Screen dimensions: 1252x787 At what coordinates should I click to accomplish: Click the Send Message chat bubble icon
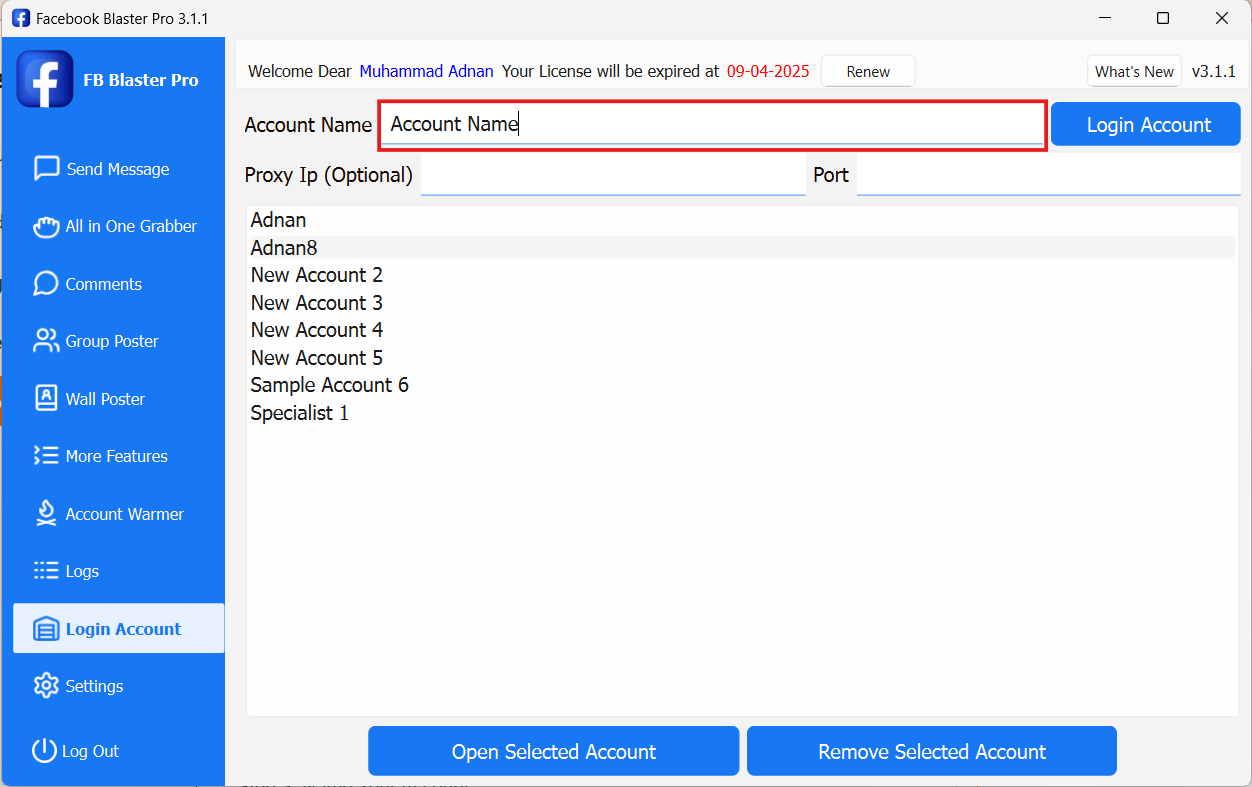[x=46, y=169]
